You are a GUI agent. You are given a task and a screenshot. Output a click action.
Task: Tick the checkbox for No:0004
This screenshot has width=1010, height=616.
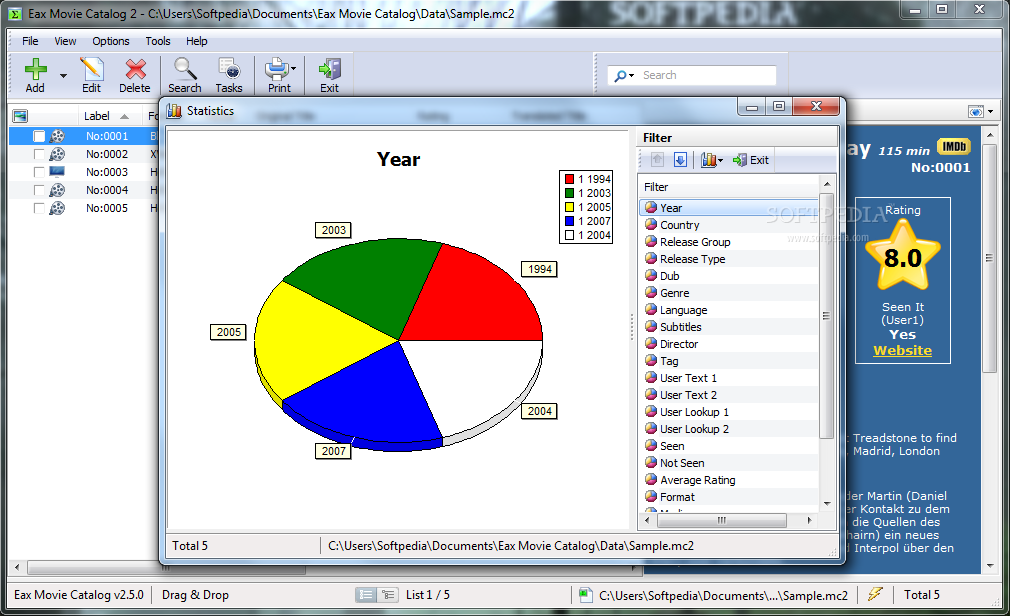[39, 190]
